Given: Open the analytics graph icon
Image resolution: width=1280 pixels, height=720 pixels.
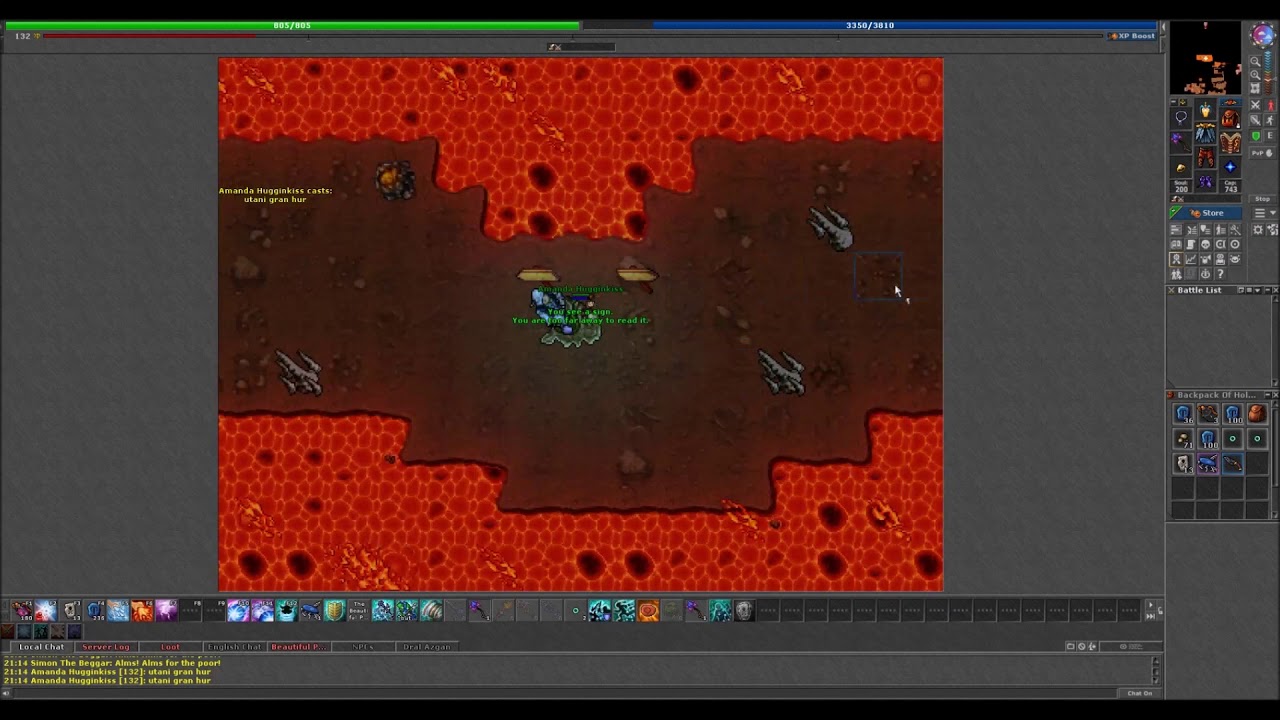Looking at the screenshot, I should (x=1190, y=258).
